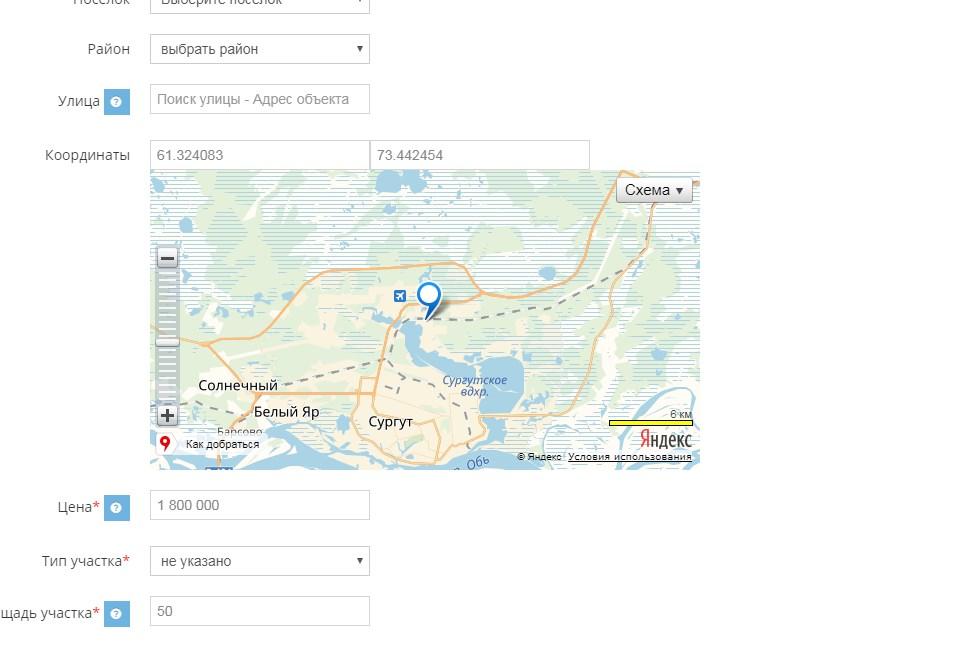Click the Солнечный label on map

[238, 385]
